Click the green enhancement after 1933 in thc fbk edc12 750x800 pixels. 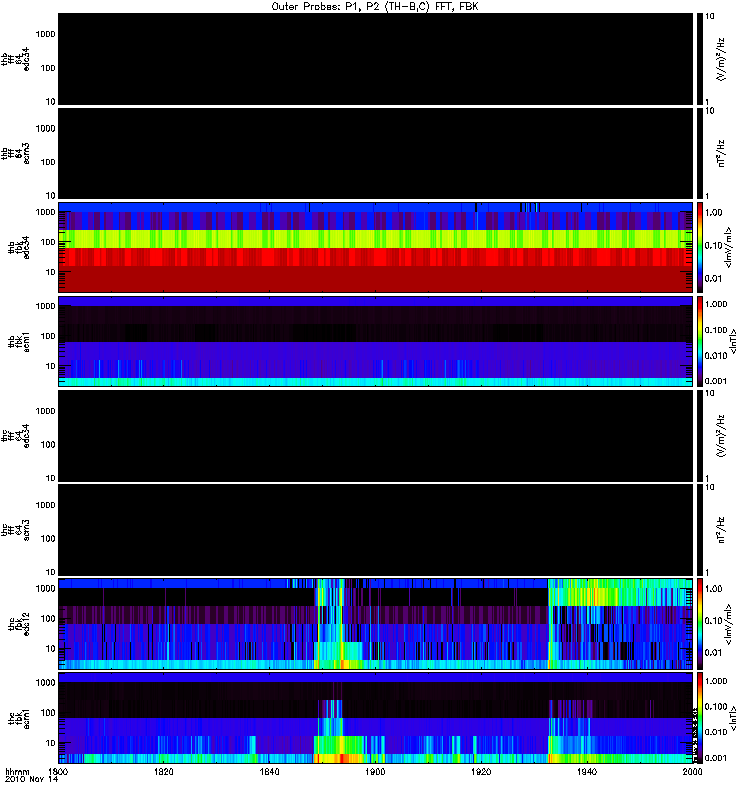620,592
